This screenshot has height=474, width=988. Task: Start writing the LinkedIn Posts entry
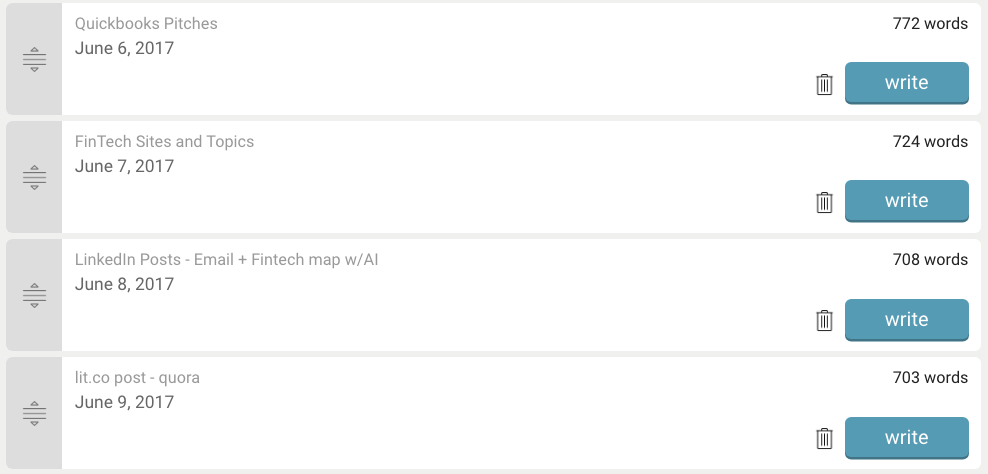click(x=906, y=320)
